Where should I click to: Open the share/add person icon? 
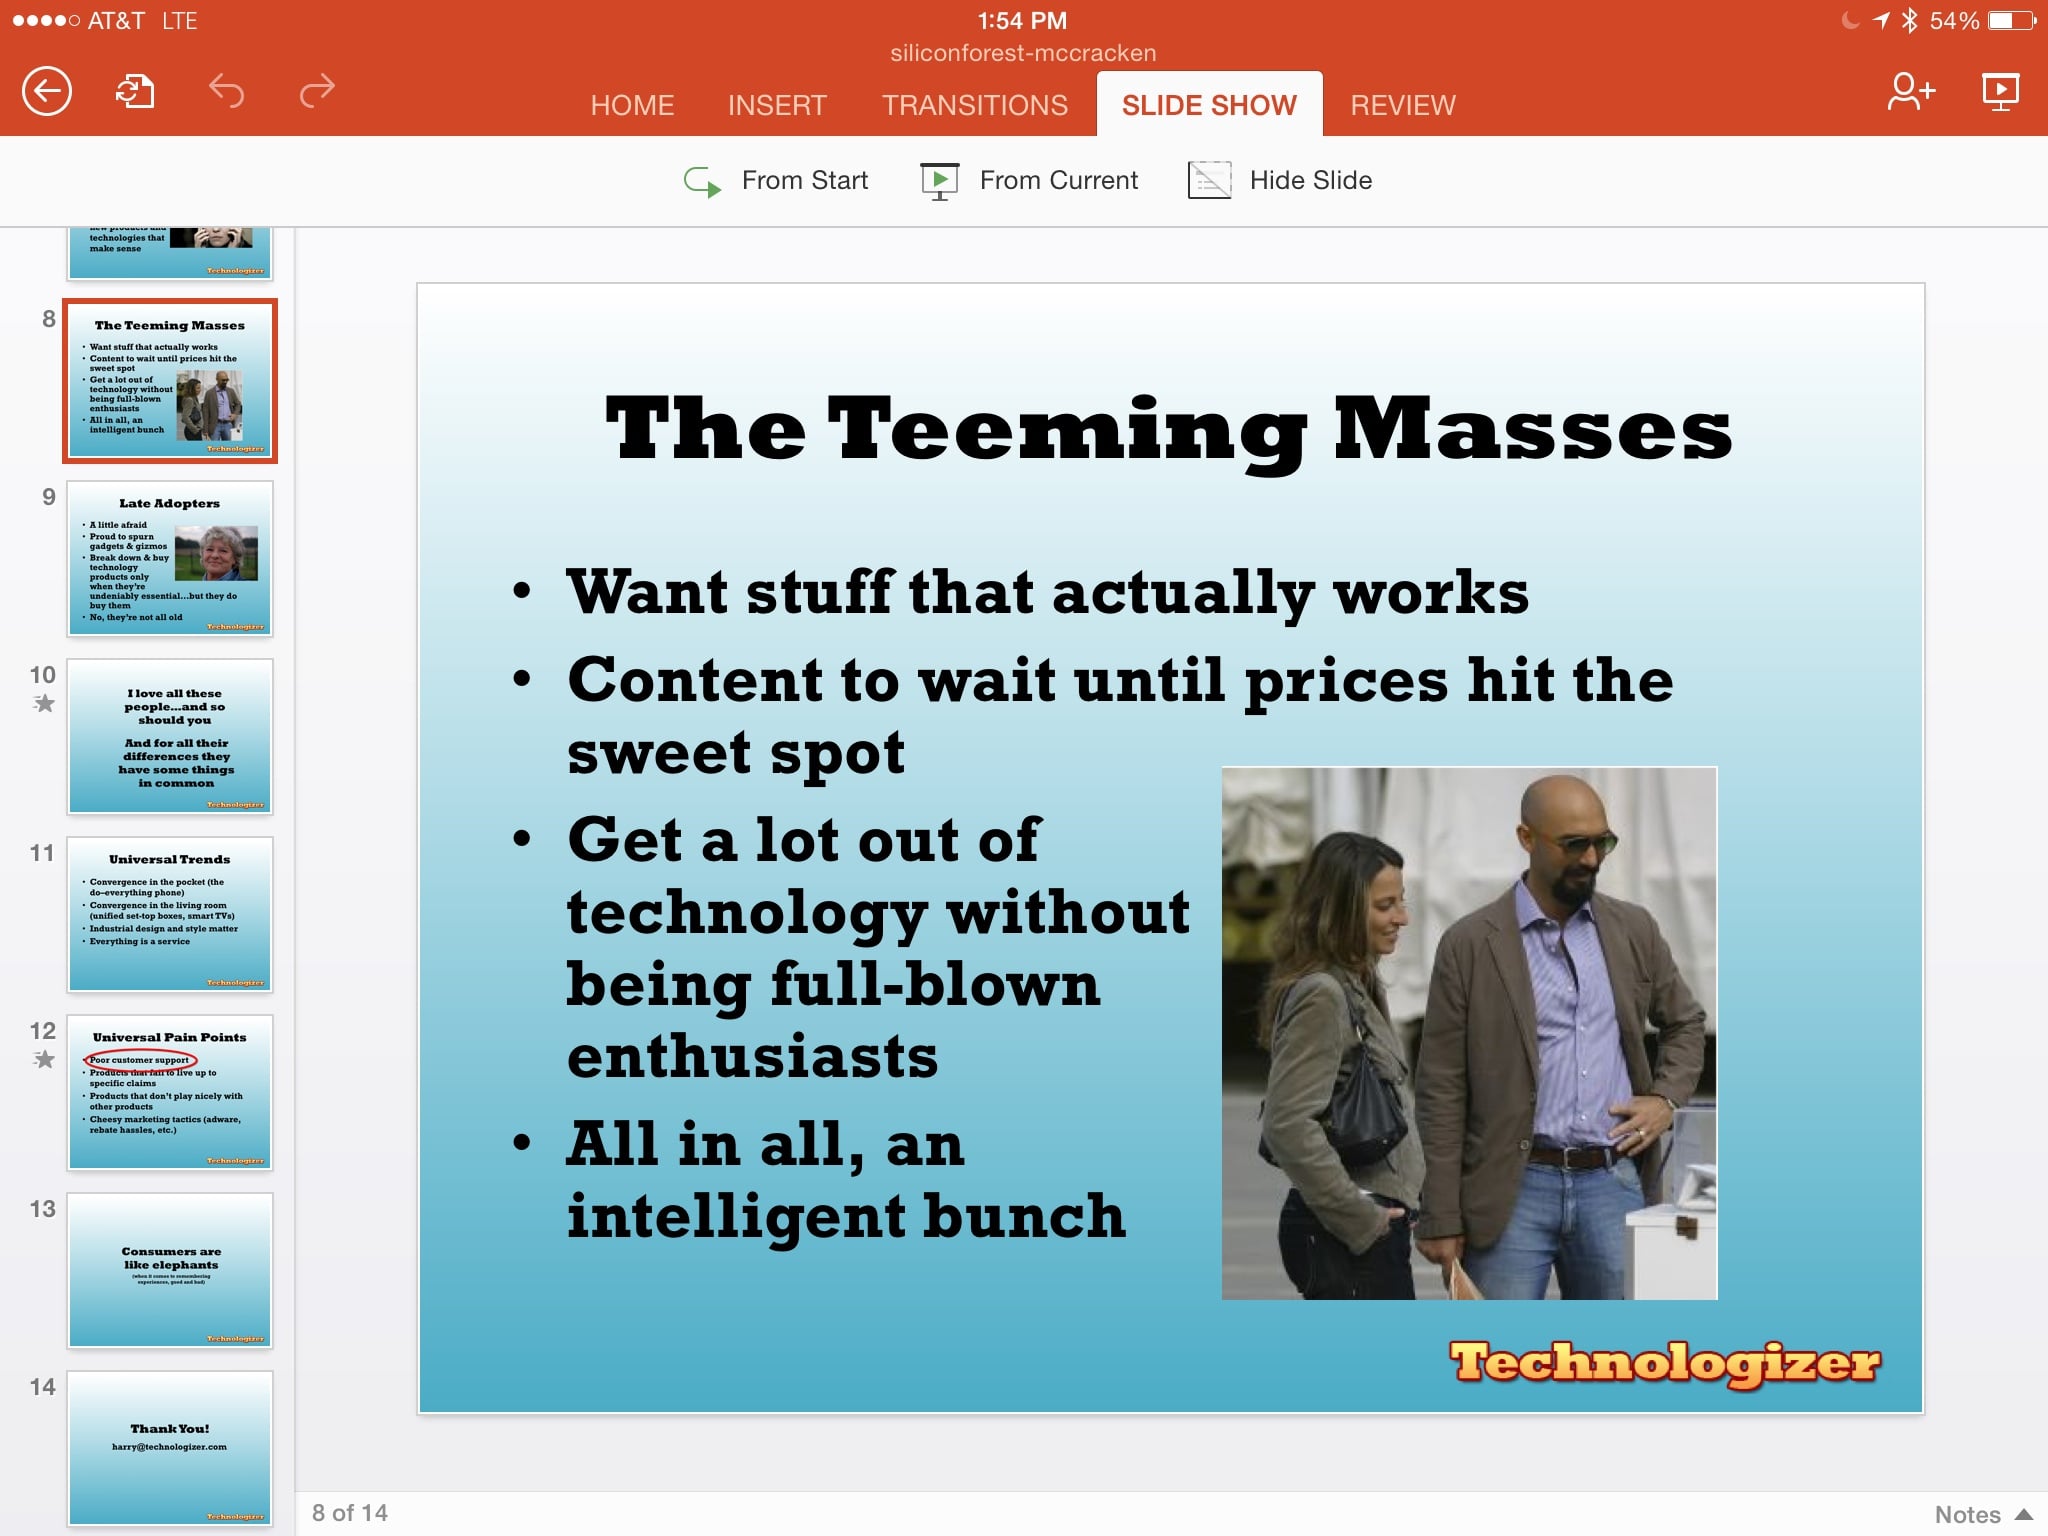(x=1910, y=92)
